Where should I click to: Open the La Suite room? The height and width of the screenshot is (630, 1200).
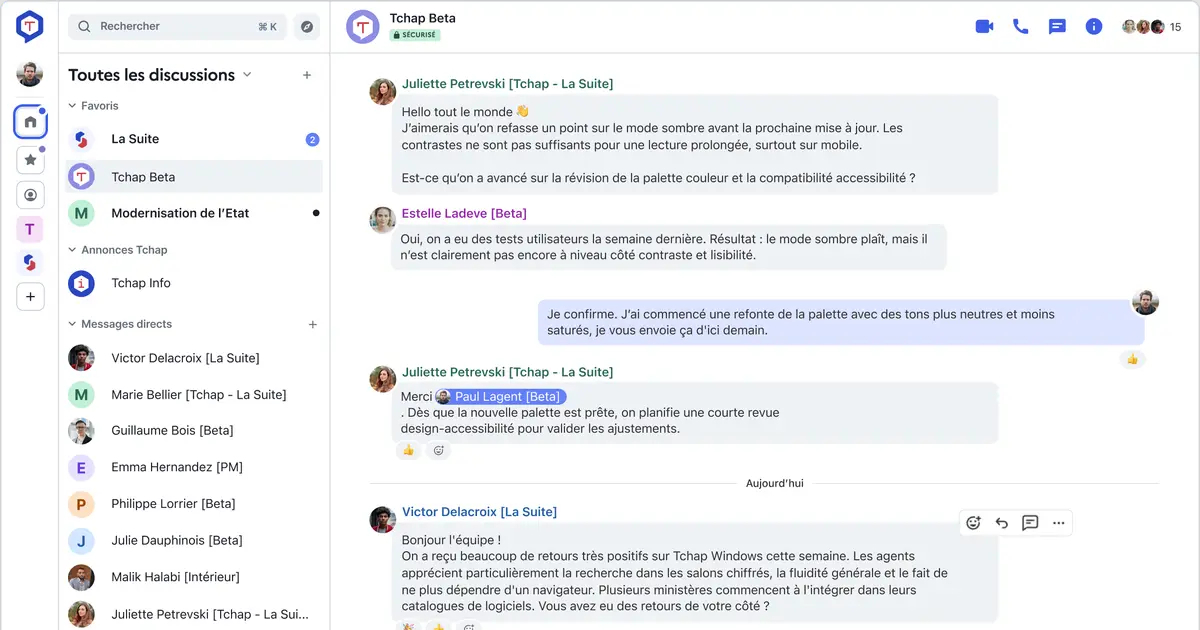click(194, 140)
